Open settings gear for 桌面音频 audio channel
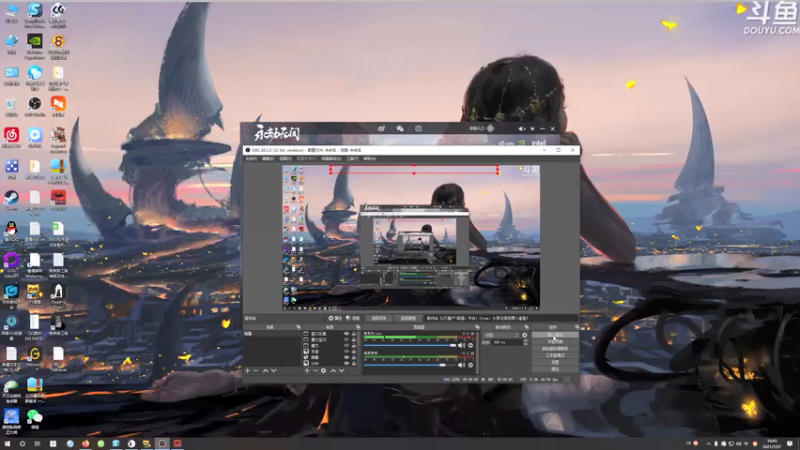Screen dimensions: 800x450 pyautogui.click(x=470, y=365)
